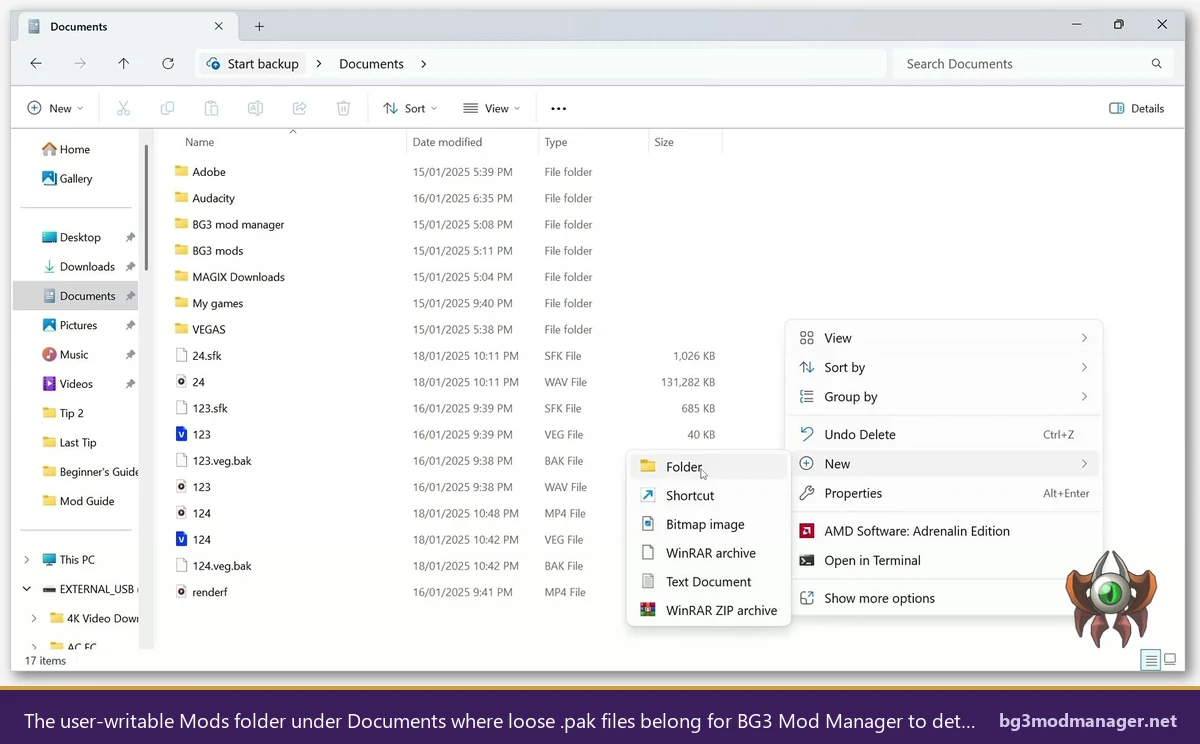Click the Copy icon in toolbar
This screenshot has width=1200, height=744.
167,108
